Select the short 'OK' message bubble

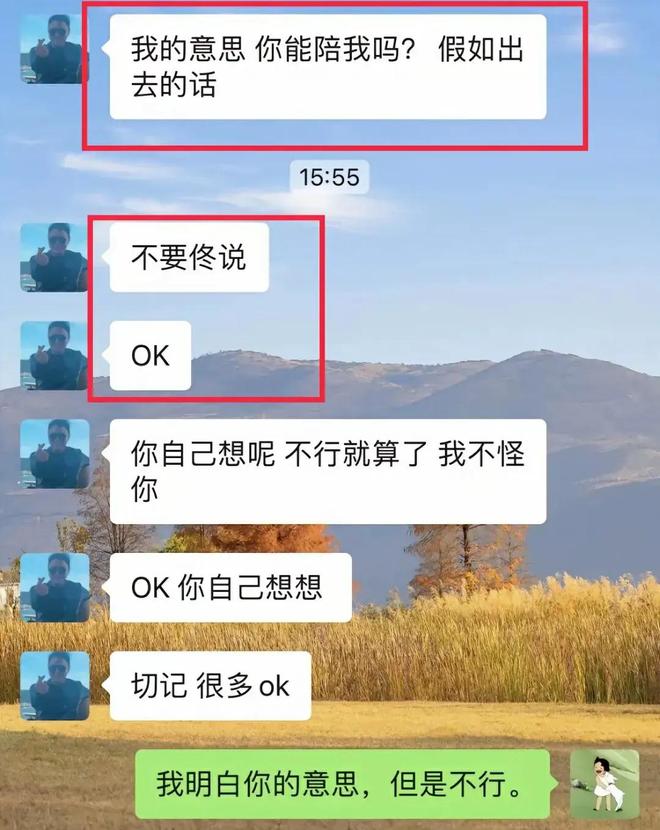pos(150,356)
